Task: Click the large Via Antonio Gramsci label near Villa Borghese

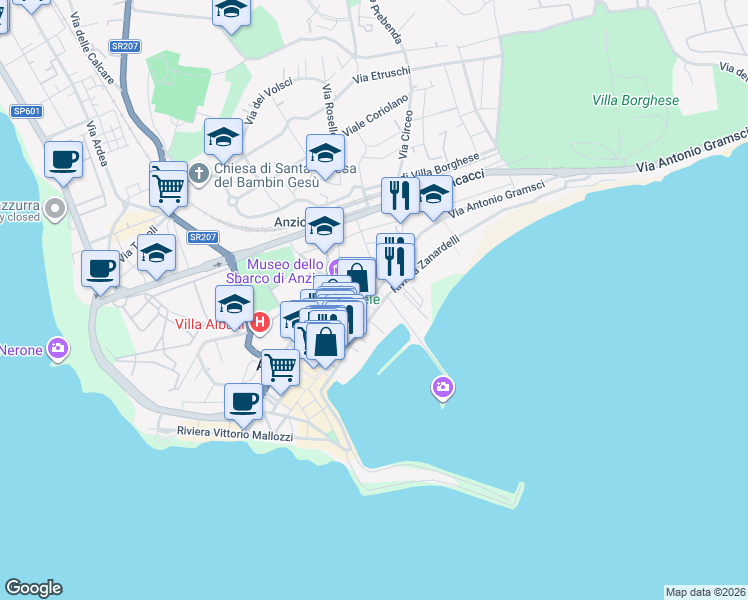Action: [x=693, y=150]
